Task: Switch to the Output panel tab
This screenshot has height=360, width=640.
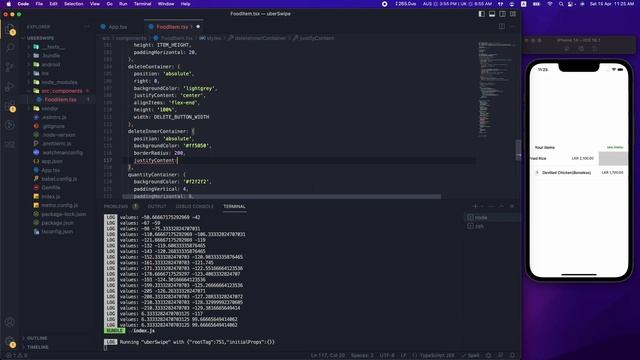Action: 157,207
